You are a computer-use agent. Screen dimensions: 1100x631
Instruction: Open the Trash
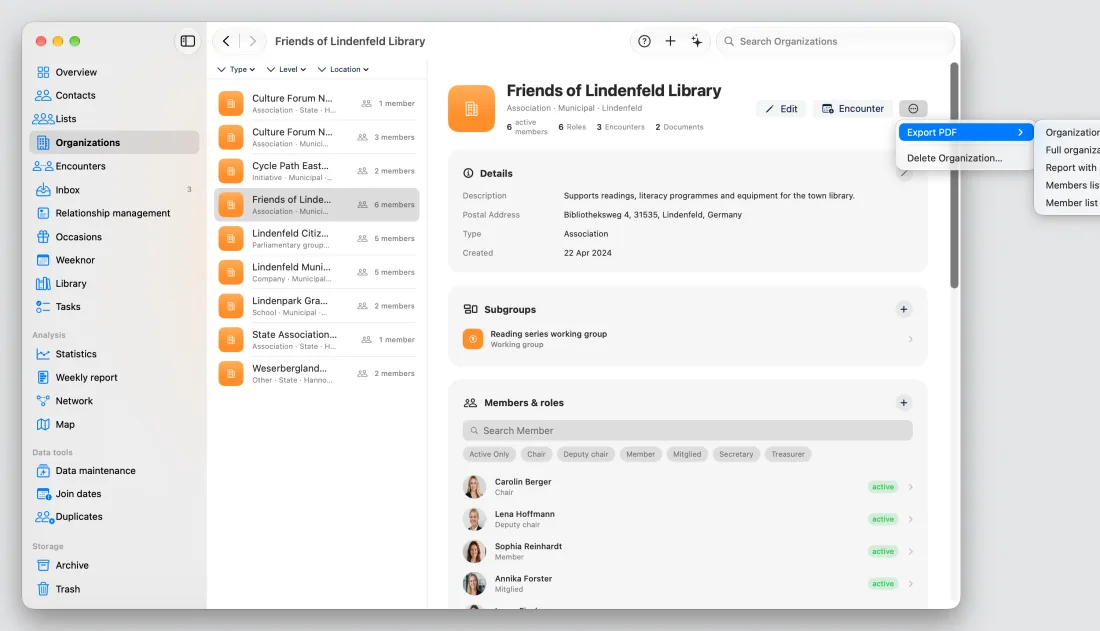(x=115, y=589)
